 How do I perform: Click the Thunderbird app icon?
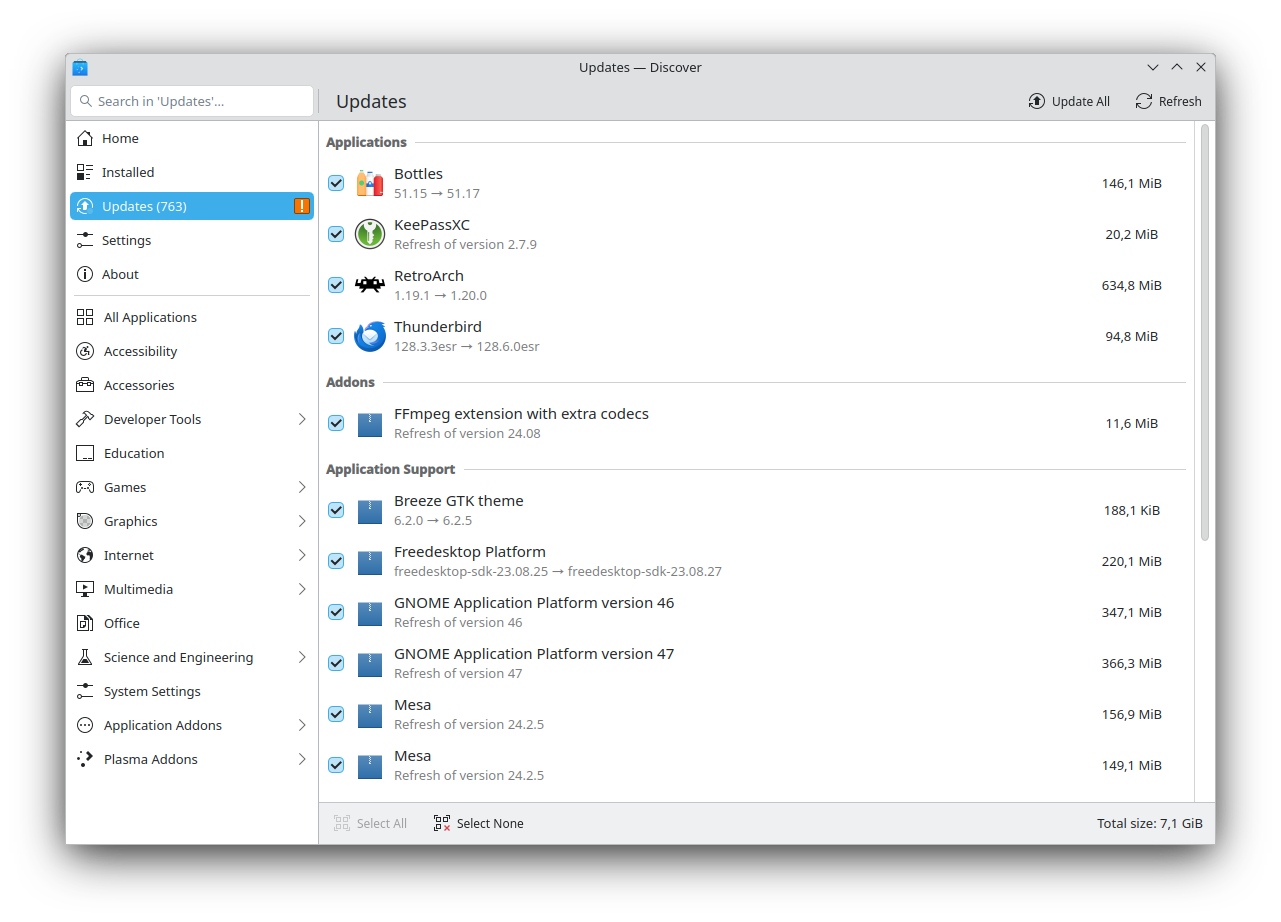tap(370, 336)
